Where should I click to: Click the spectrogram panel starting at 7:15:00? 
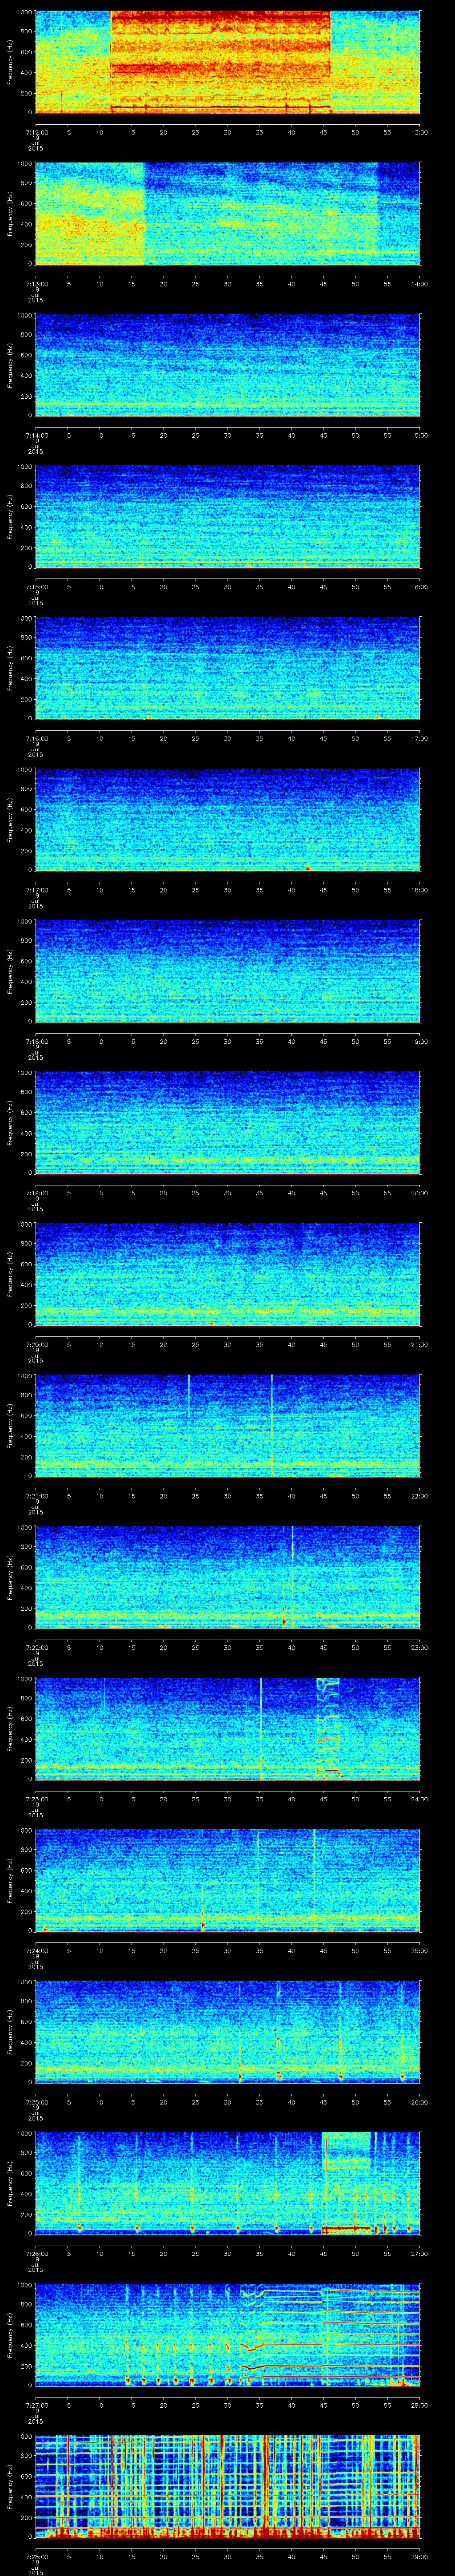pyautogui.click(x=228, y=516)
